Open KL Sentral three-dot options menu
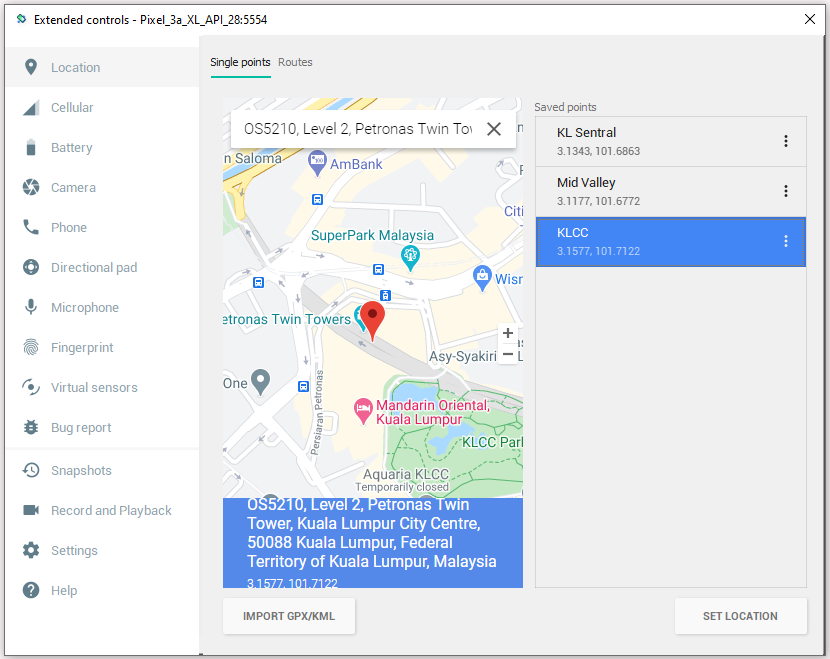The image size is (830, 659). 786,141
